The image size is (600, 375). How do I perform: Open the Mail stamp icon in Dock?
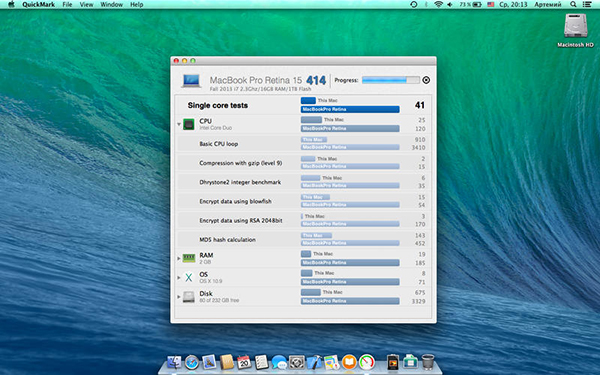[209, 362]
